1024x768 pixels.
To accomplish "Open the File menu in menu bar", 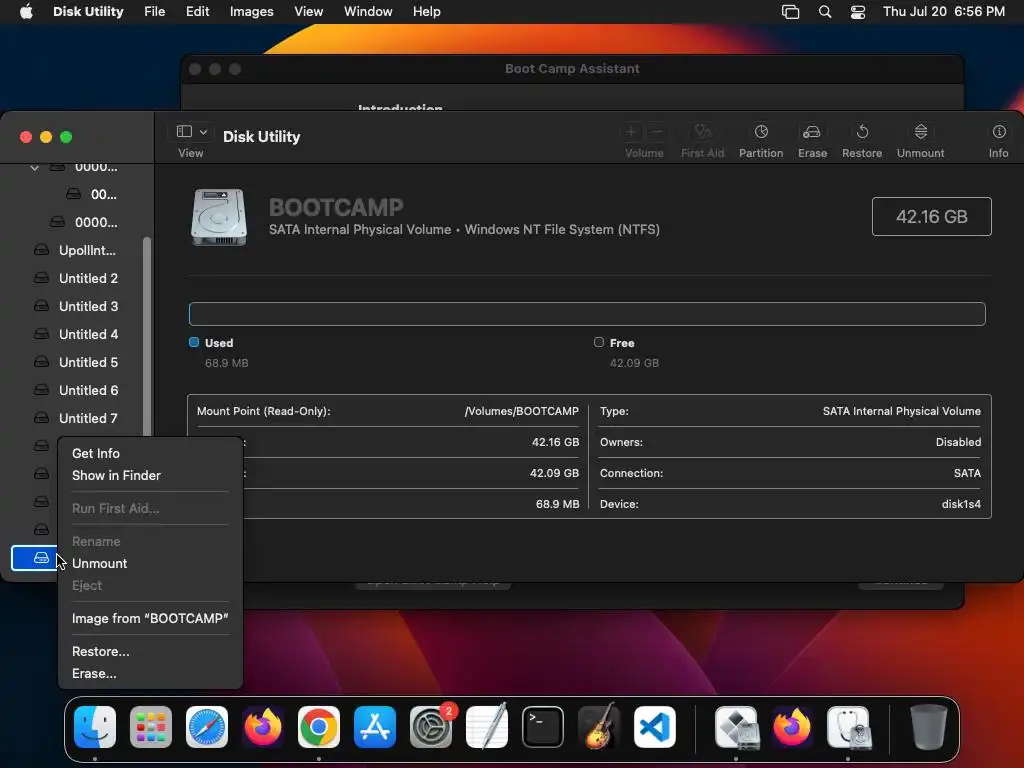I will pyautogui.click(x=155, y=12).
